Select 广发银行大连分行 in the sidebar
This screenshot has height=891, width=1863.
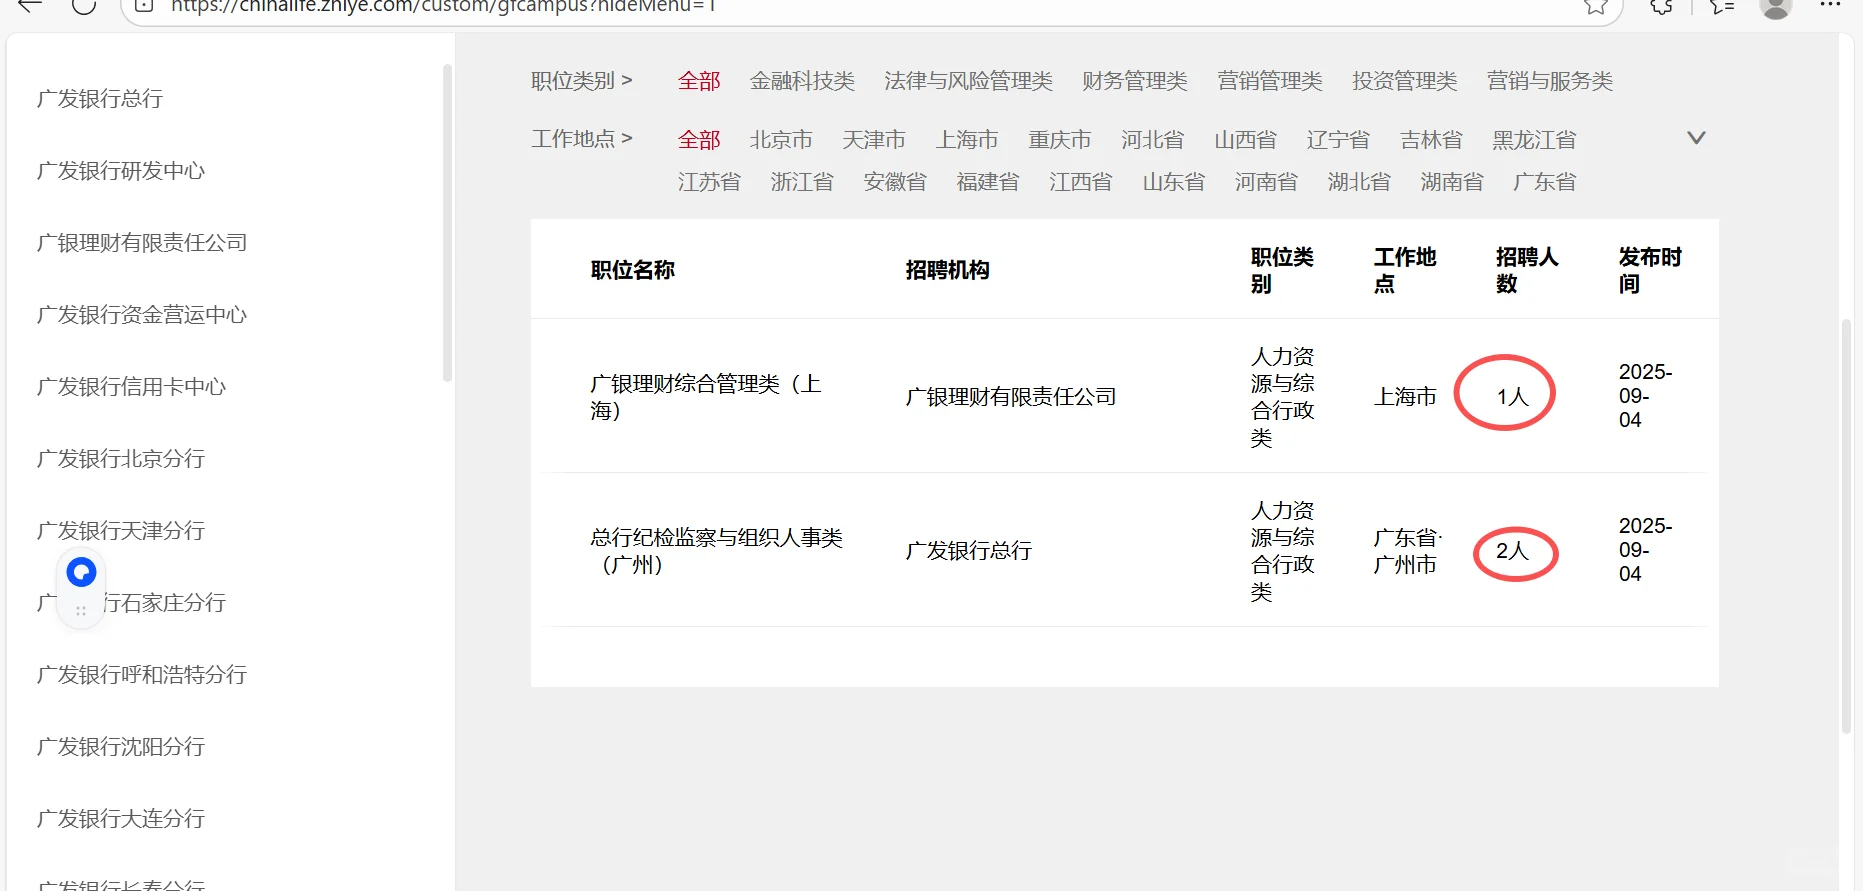[x=121, y=819]
